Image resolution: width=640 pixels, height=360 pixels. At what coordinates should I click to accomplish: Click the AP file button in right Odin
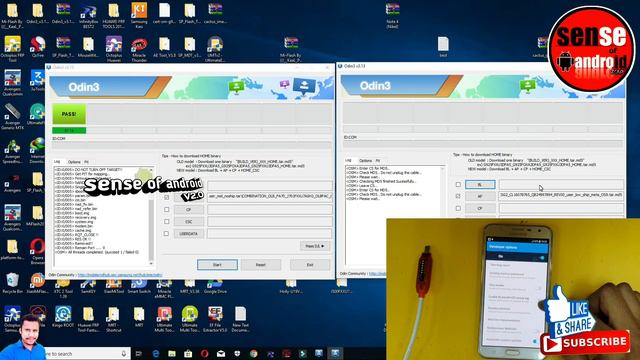point(480,196)
